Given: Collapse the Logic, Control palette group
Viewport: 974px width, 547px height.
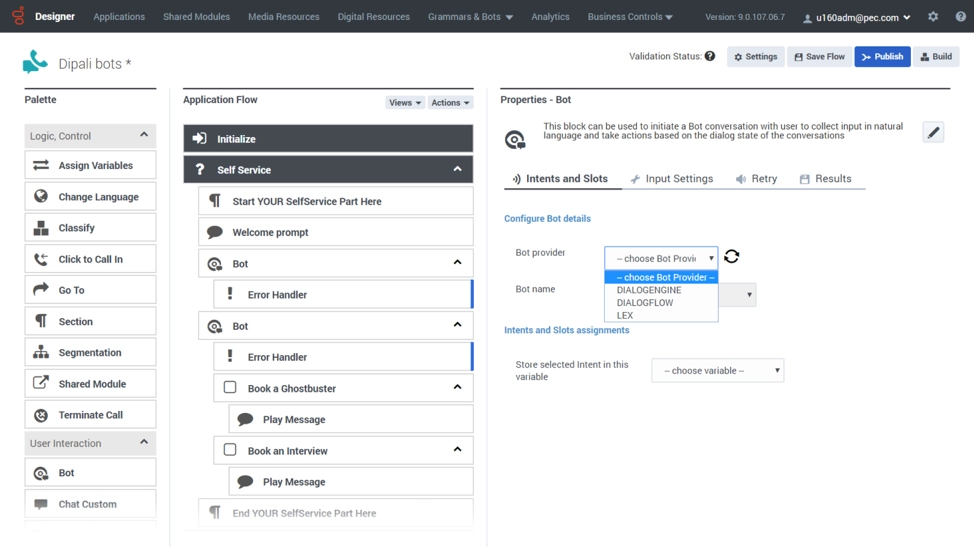Looking at the screenshot, I should 143,135.
